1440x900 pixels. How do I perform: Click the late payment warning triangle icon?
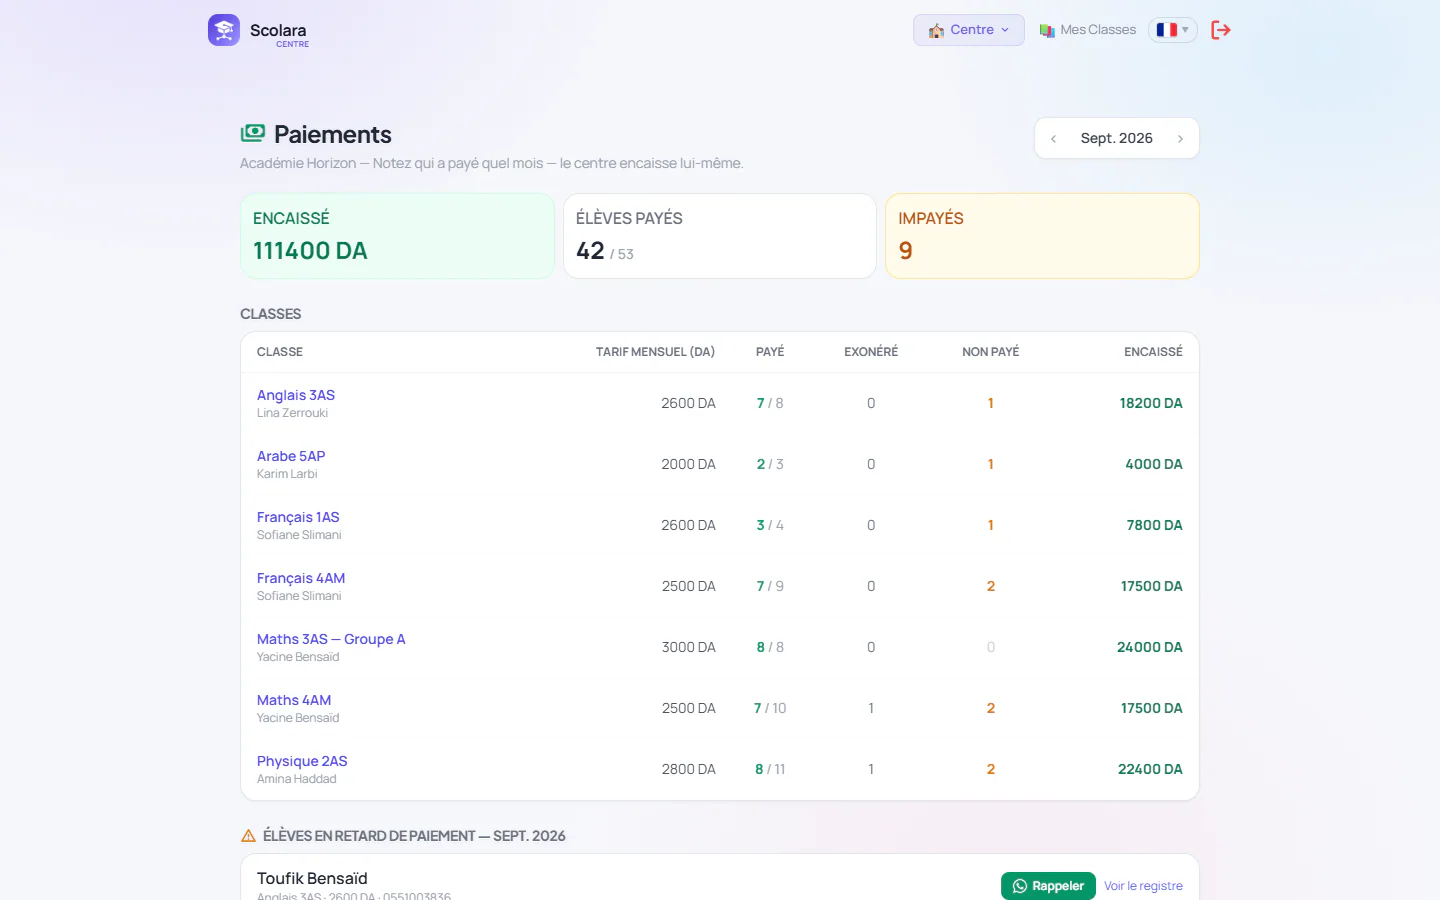pos(249,836)
